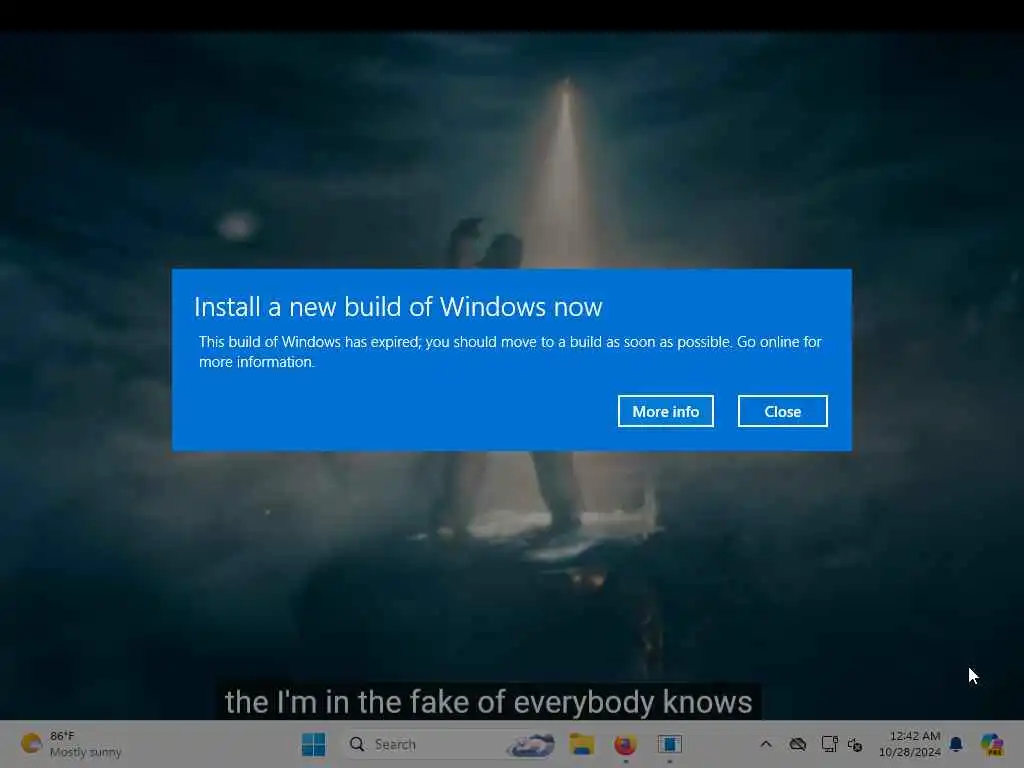This screenshot has width=1024, height=768.
Task: Open the Windows Start menu
Action: pyautogui.click(x=313, y=744)
